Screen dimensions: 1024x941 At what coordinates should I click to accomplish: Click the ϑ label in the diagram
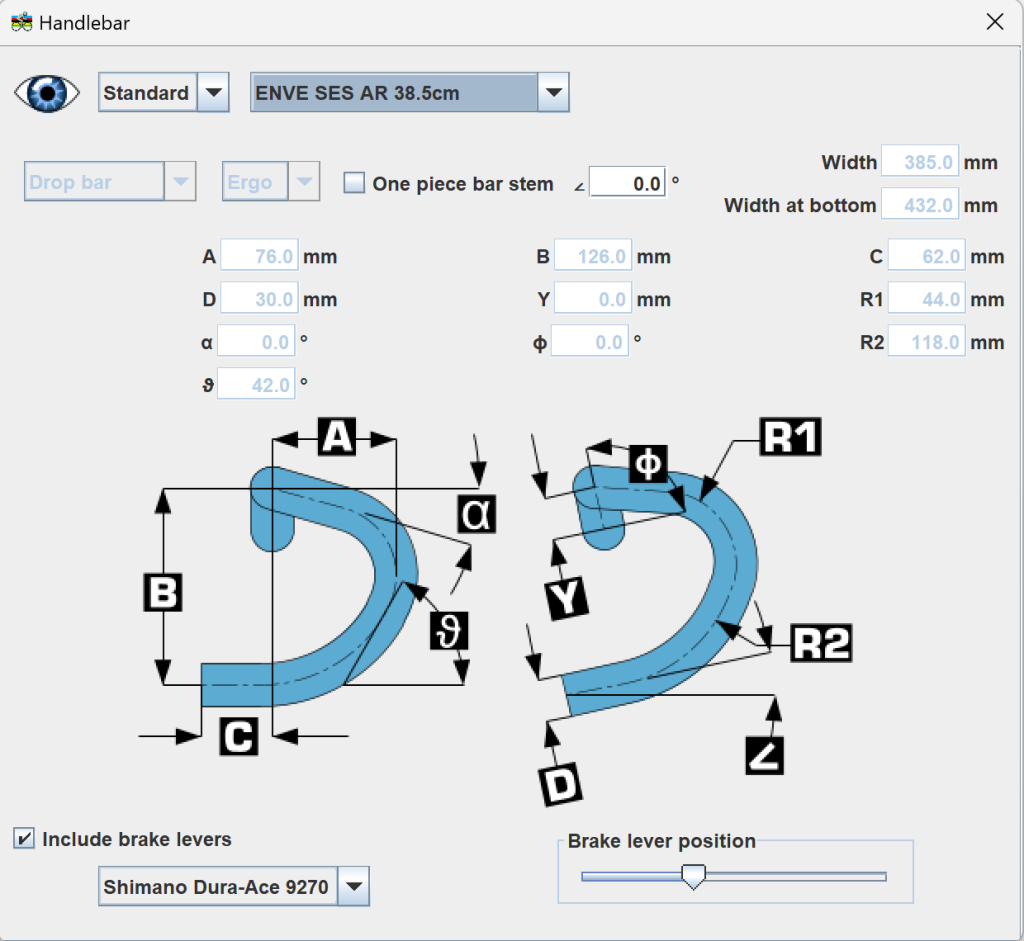tap(449, 631)
